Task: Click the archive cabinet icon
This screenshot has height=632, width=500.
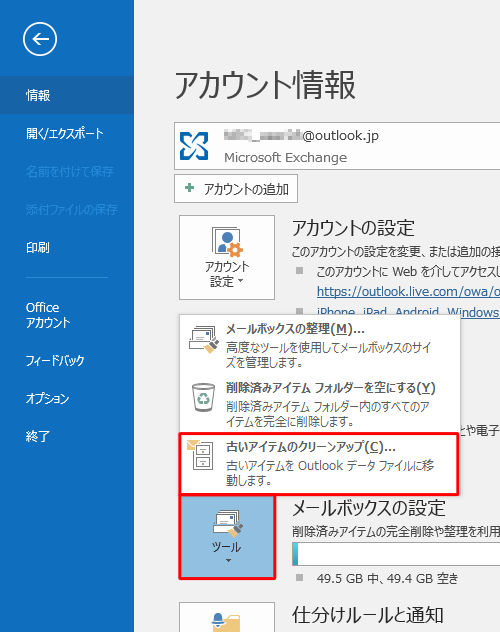Action: 200,455
